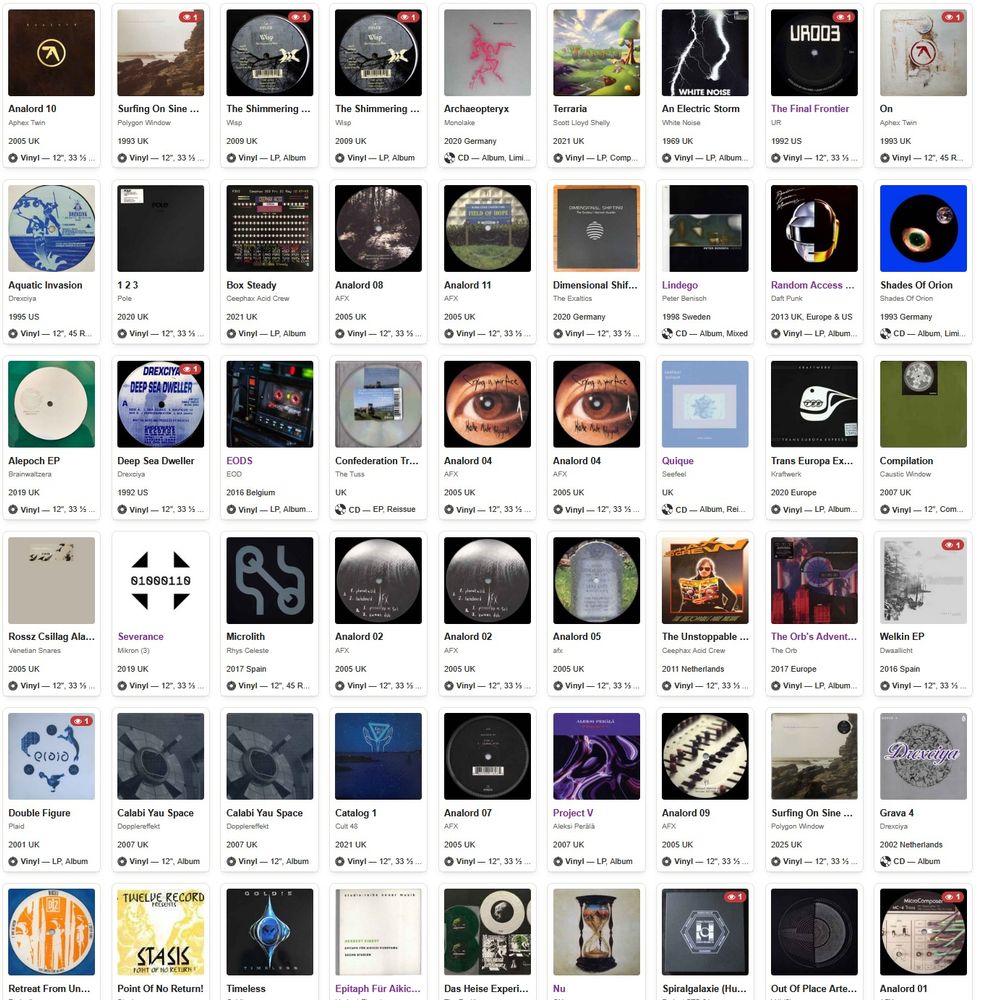
Task: Click the eye badge on Double Figure cover
Action: [x=79, y=721]
